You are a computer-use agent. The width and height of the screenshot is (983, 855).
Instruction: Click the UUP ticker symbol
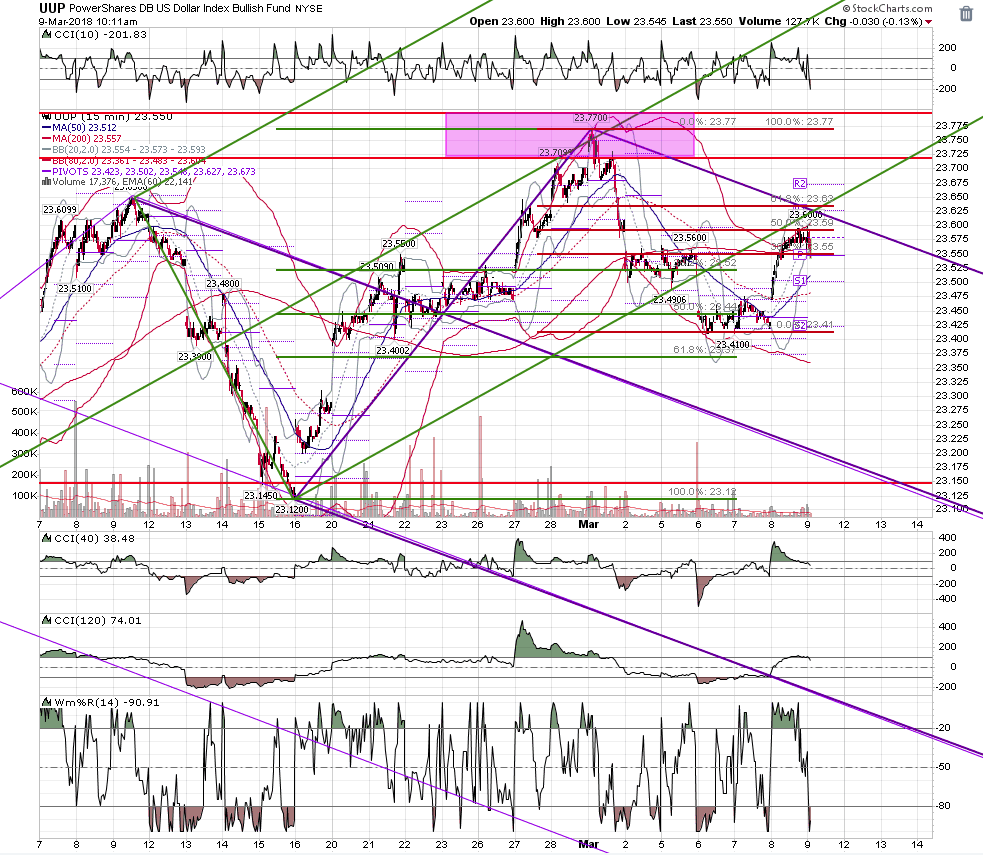pos(52,8)
